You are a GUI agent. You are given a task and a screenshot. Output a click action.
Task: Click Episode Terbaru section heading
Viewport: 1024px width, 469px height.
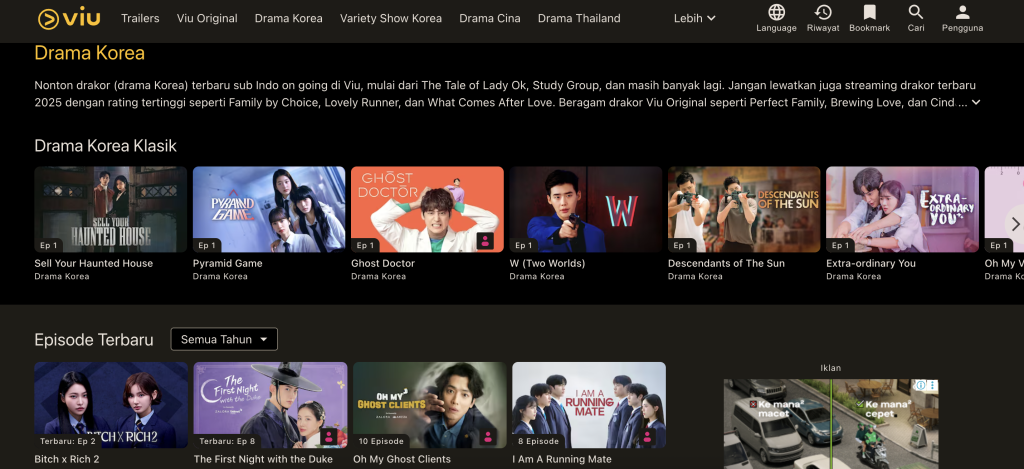93,340
